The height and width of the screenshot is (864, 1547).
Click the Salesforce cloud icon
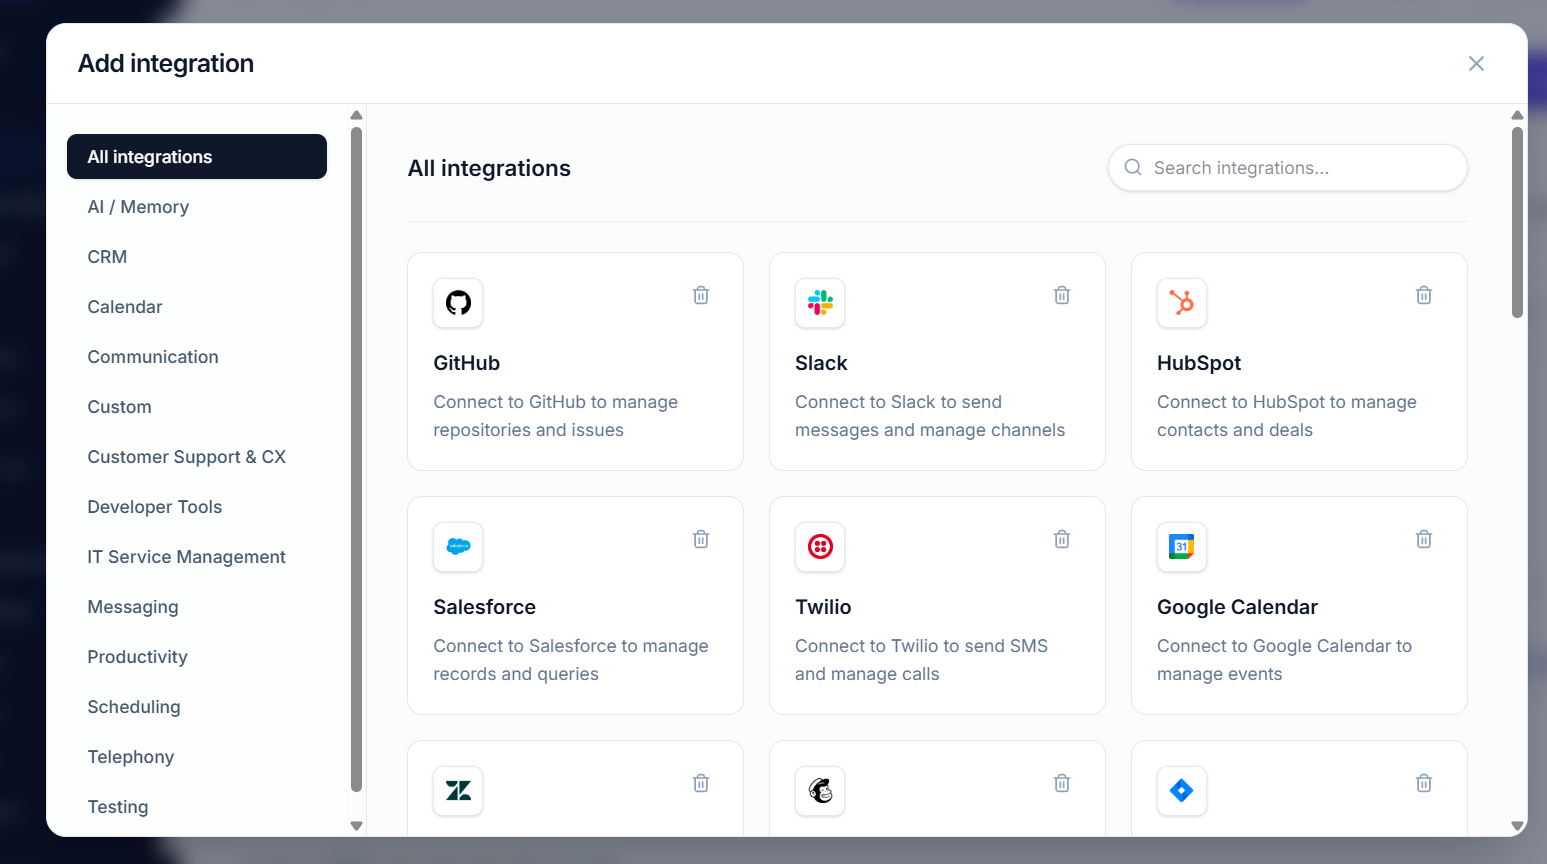tap(458, 547)
